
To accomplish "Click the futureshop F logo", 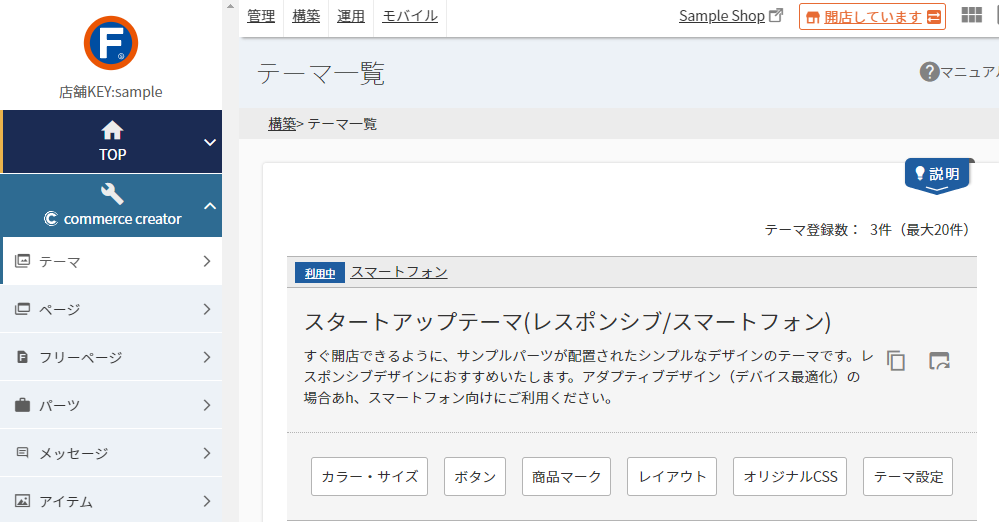I will tap(111, 43).
